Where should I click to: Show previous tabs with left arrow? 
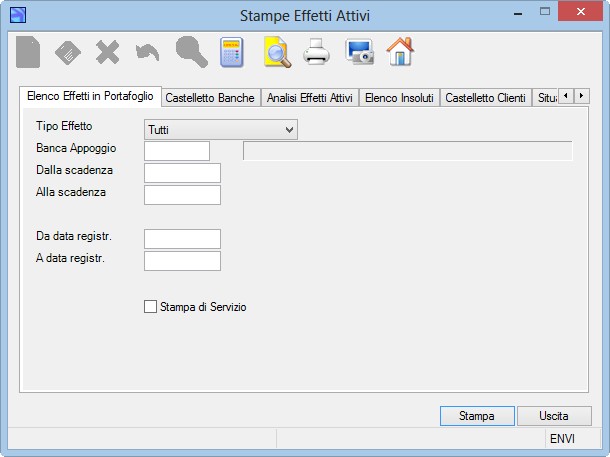(566, 96)
